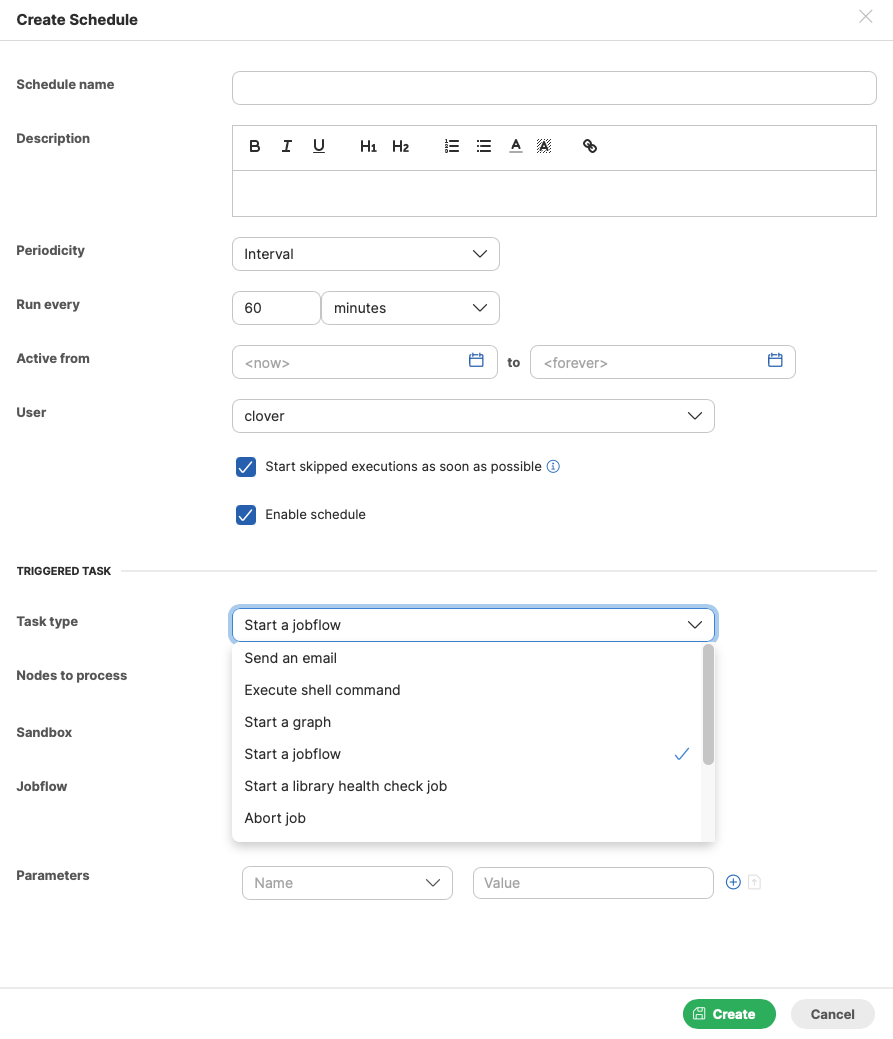Open the calendar picker for the end date
Screen dimensions: 893x1039
(x=775, y=362)
